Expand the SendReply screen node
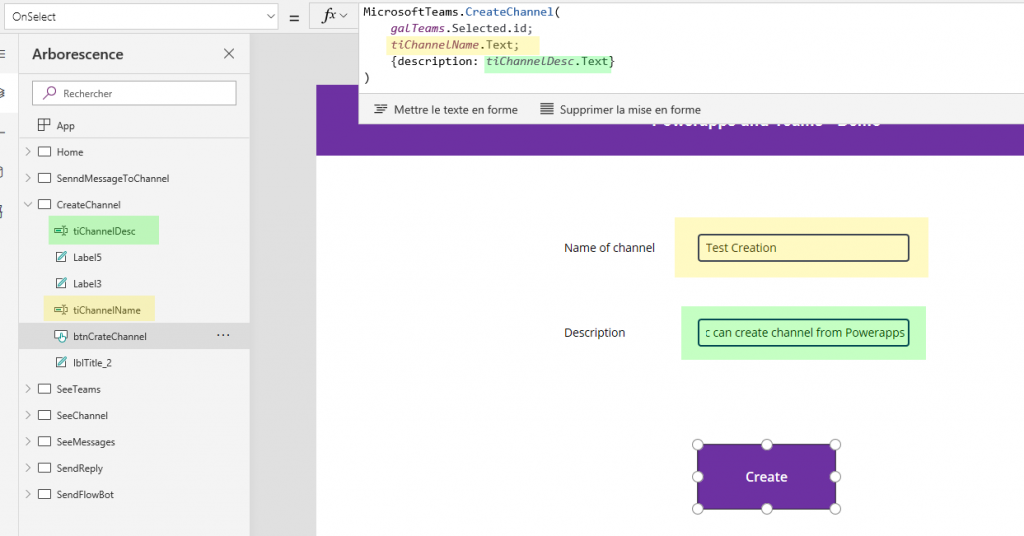The height and width of the screenshot is (536, 1024). click(28, 467)
